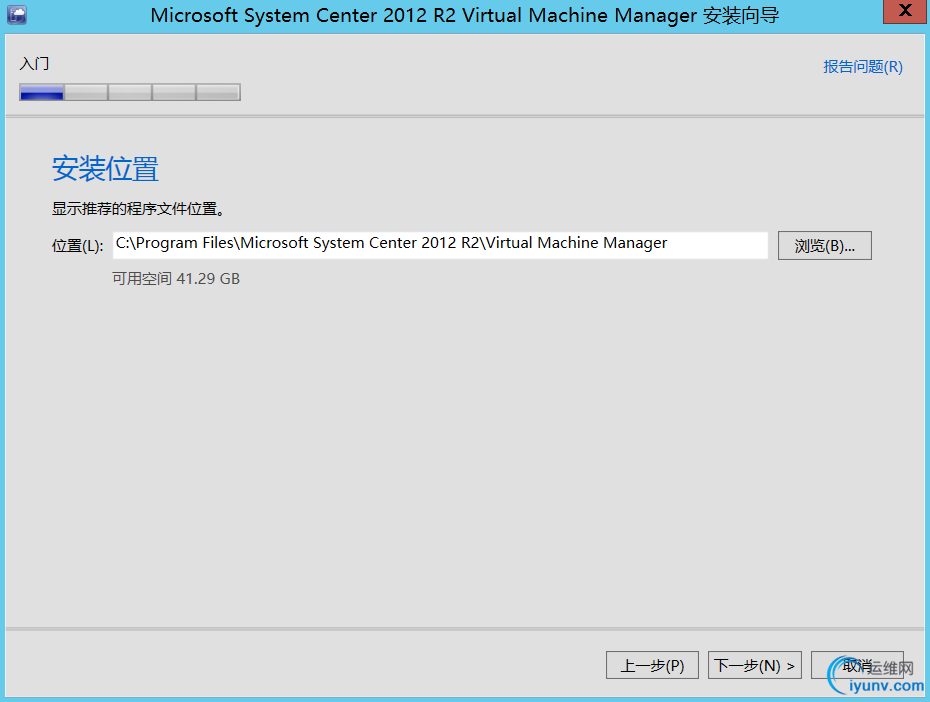Open the 报告问题(R) link
Screen dimensions: 930x702
[x=862, y=67]
